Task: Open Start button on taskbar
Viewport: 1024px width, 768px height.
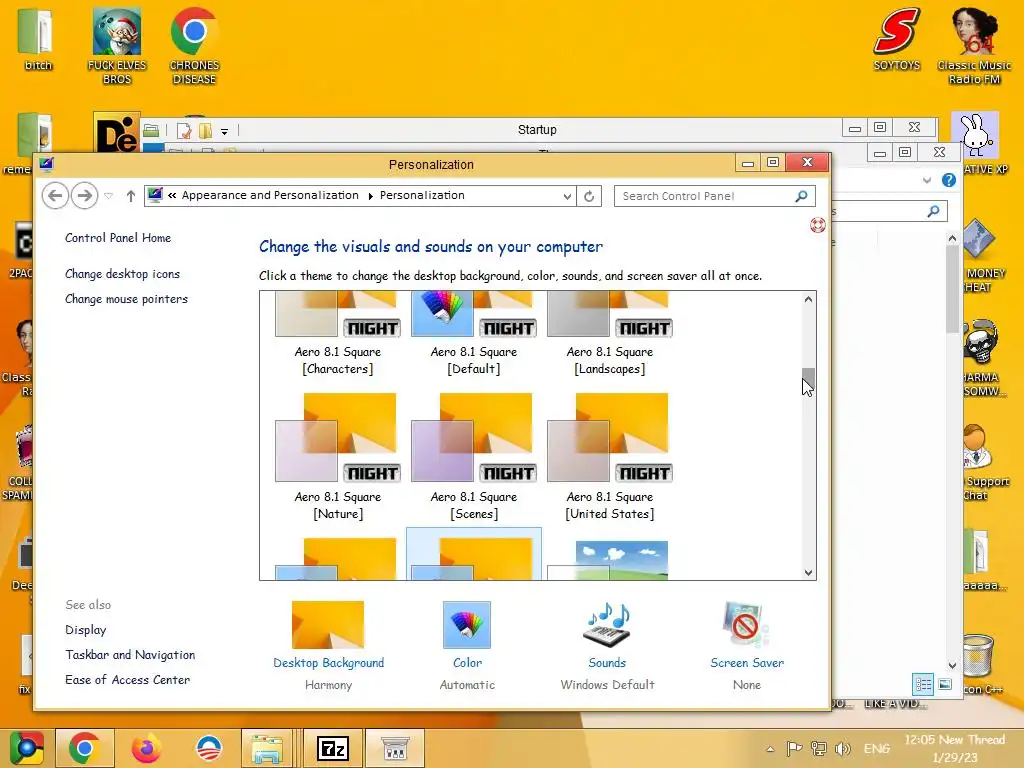Action: [26, 748]
